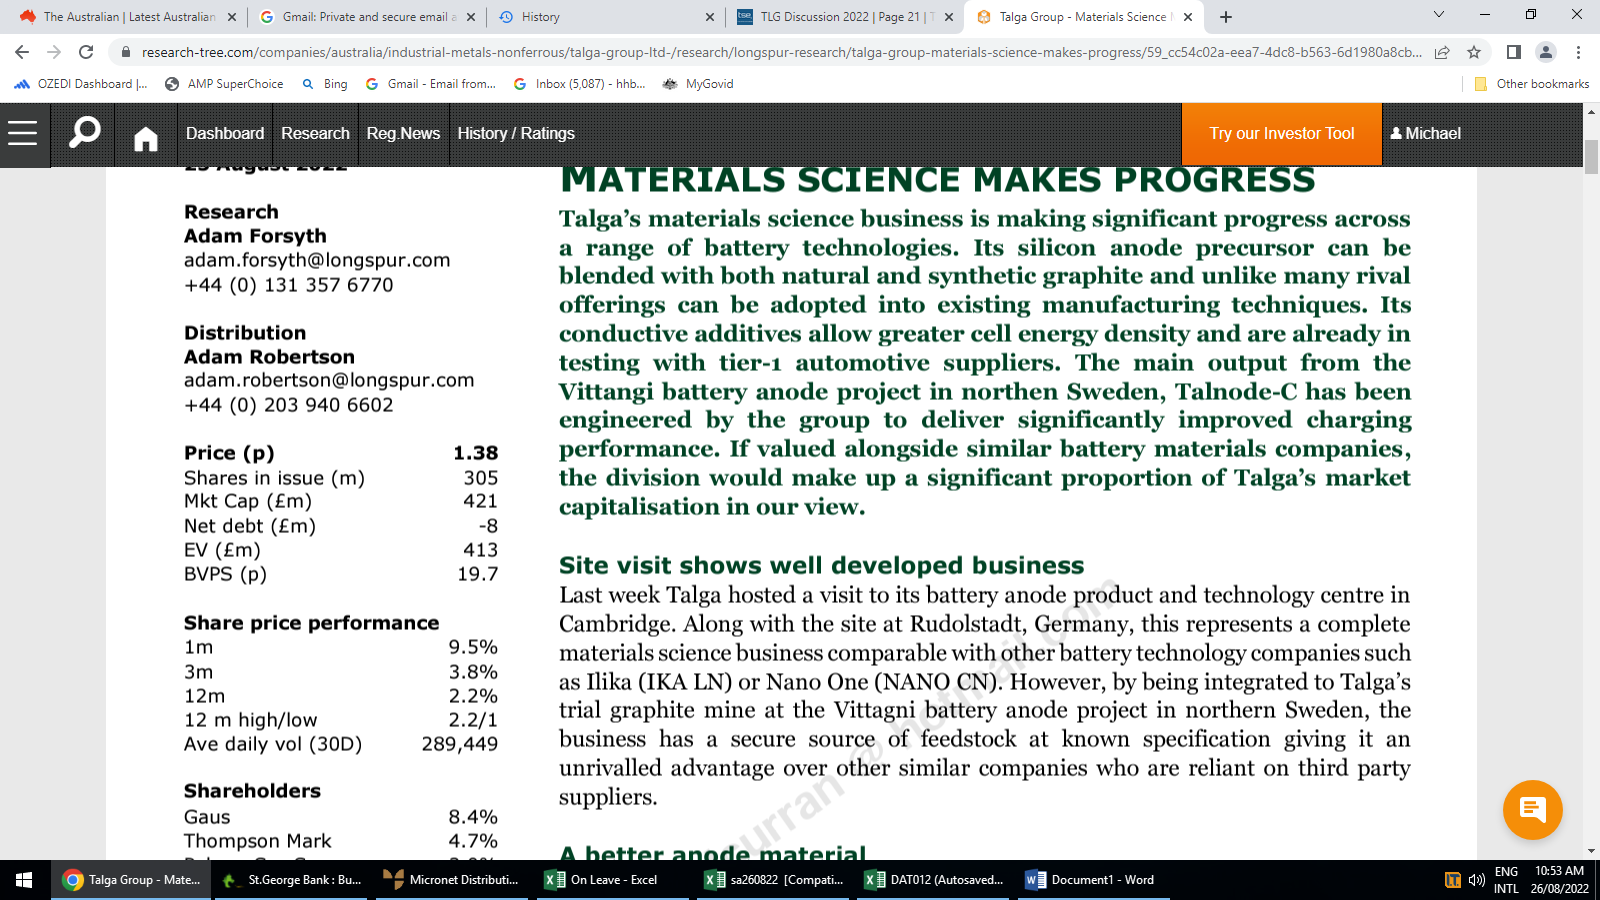The image size is (1600, 900).
Task: Click the Price (p) 1.38 value
Action: 475,453
